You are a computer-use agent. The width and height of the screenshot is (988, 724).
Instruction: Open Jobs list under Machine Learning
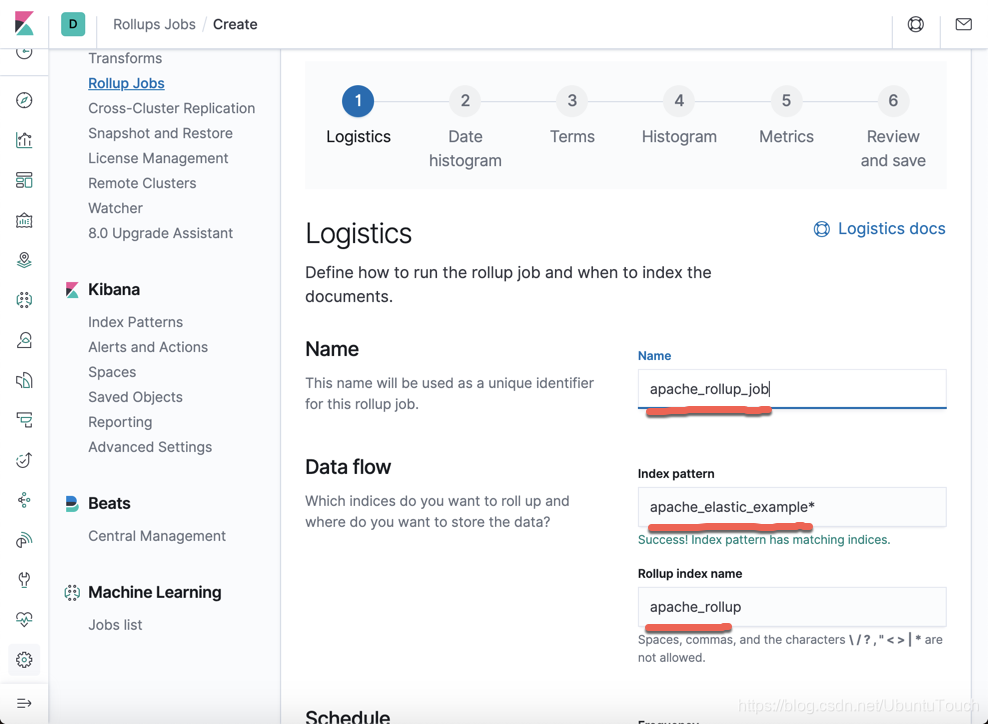point(115,624)
